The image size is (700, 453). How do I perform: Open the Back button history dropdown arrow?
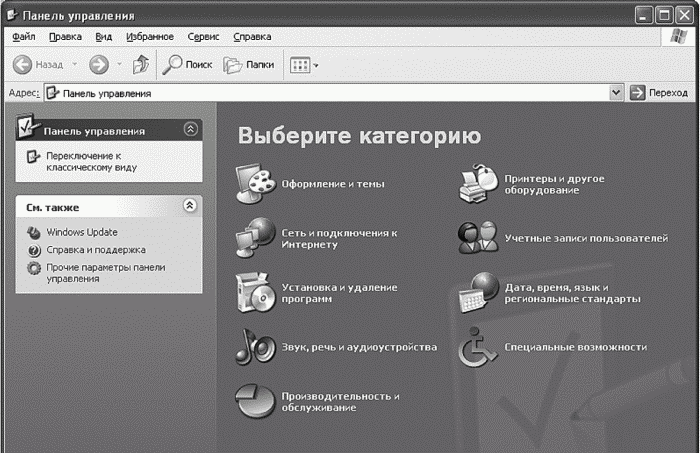point(75,65)
